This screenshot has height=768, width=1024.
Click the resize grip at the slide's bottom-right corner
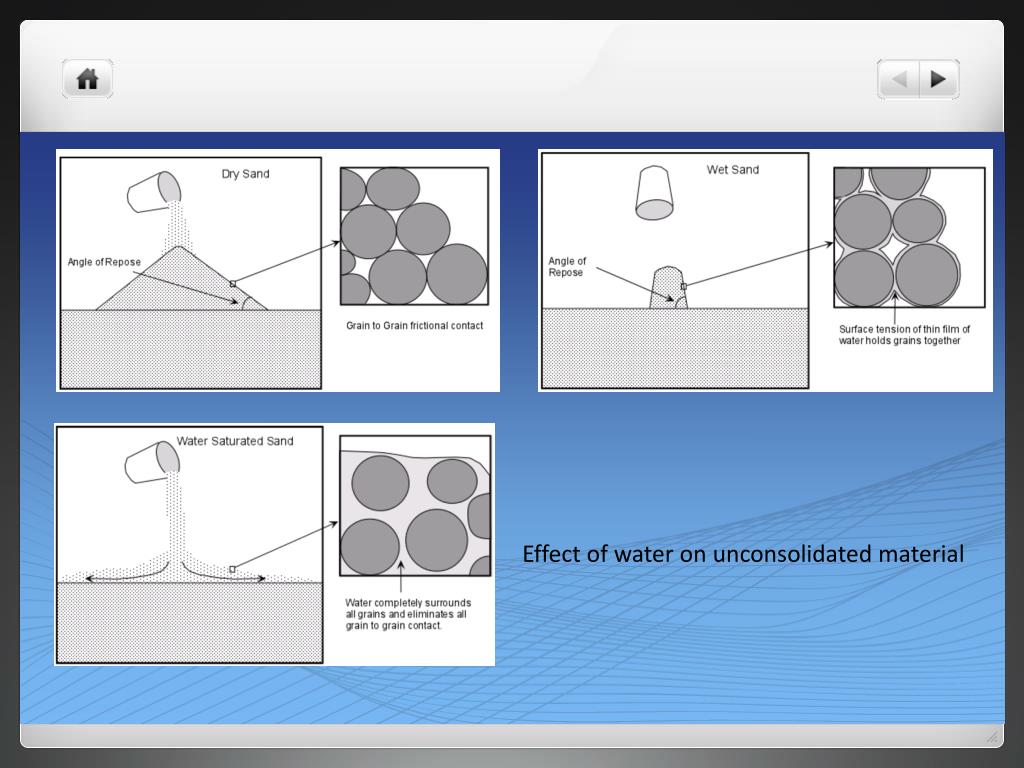pyautogui.click(x=992, y=737)
